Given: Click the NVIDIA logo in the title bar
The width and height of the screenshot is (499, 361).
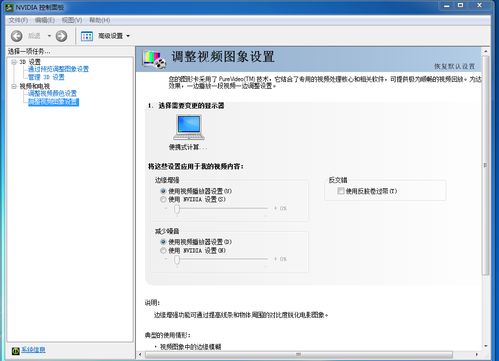Looking at the screenshot, I should click(10, 7).
